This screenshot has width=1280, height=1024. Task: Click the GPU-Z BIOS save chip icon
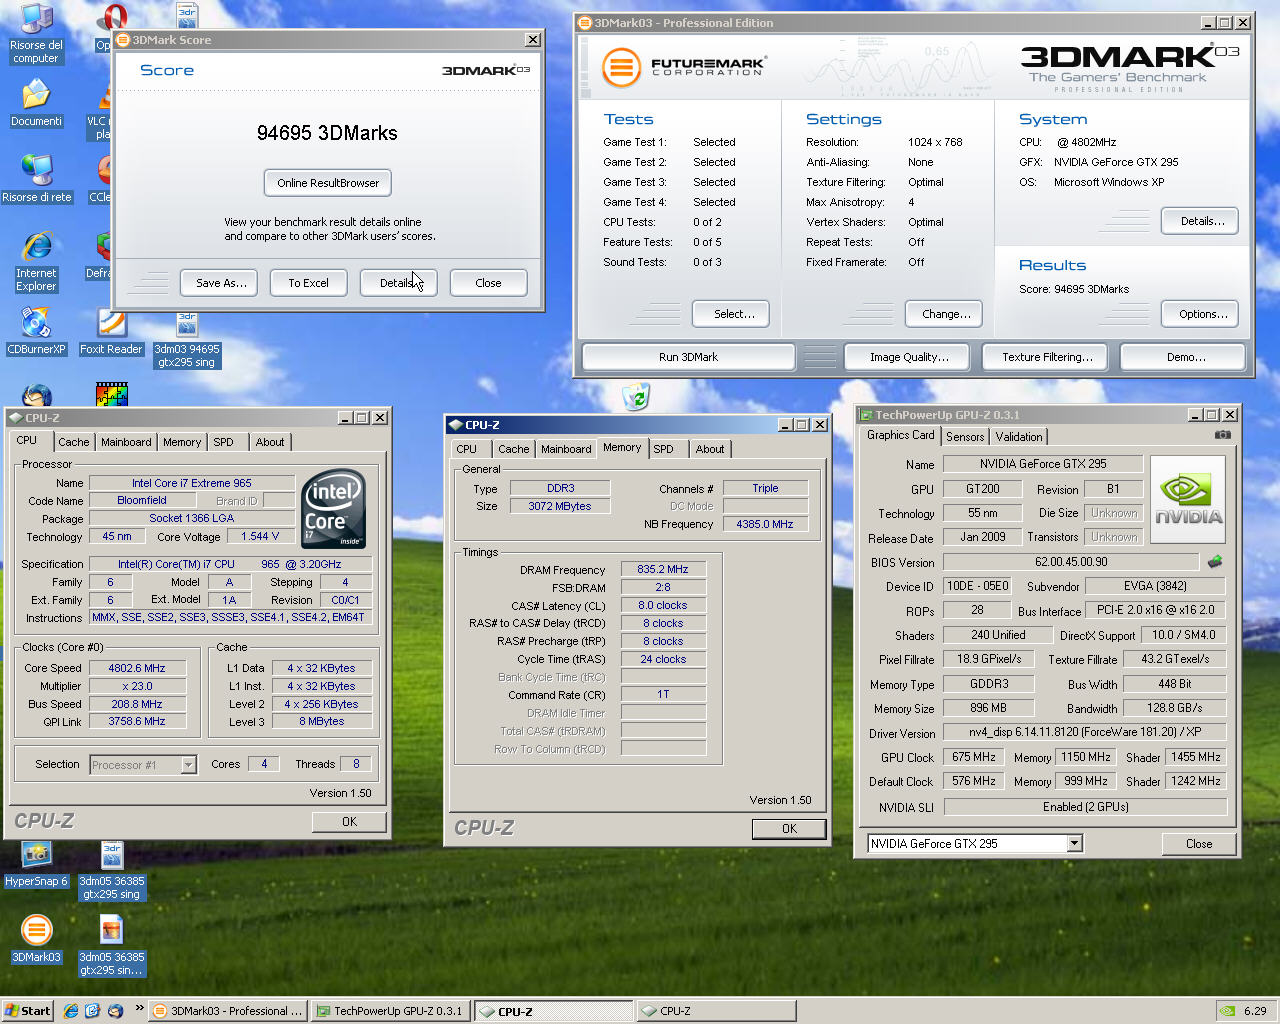pyautogui.click(x=1215, y=562)
